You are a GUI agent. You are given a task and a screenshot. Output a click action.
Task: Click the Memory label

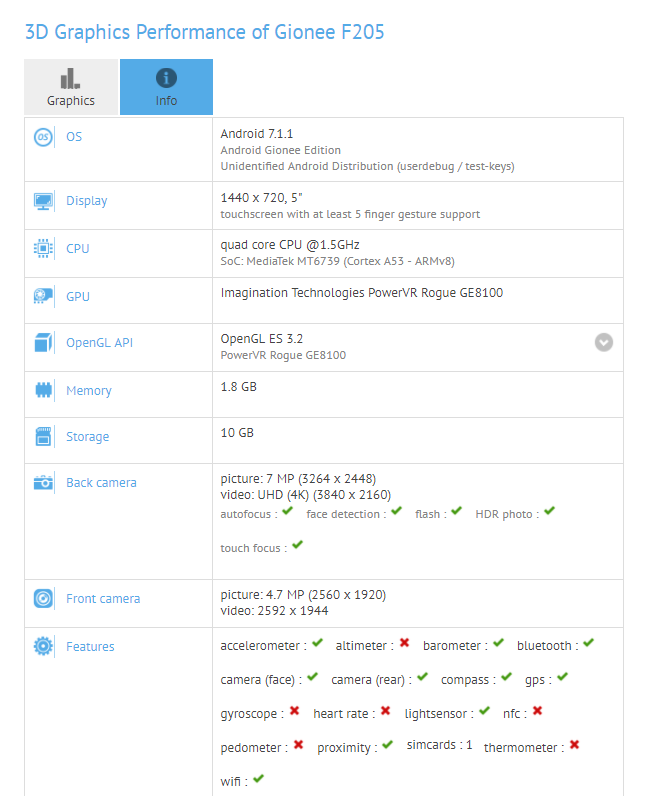(89, 391)
